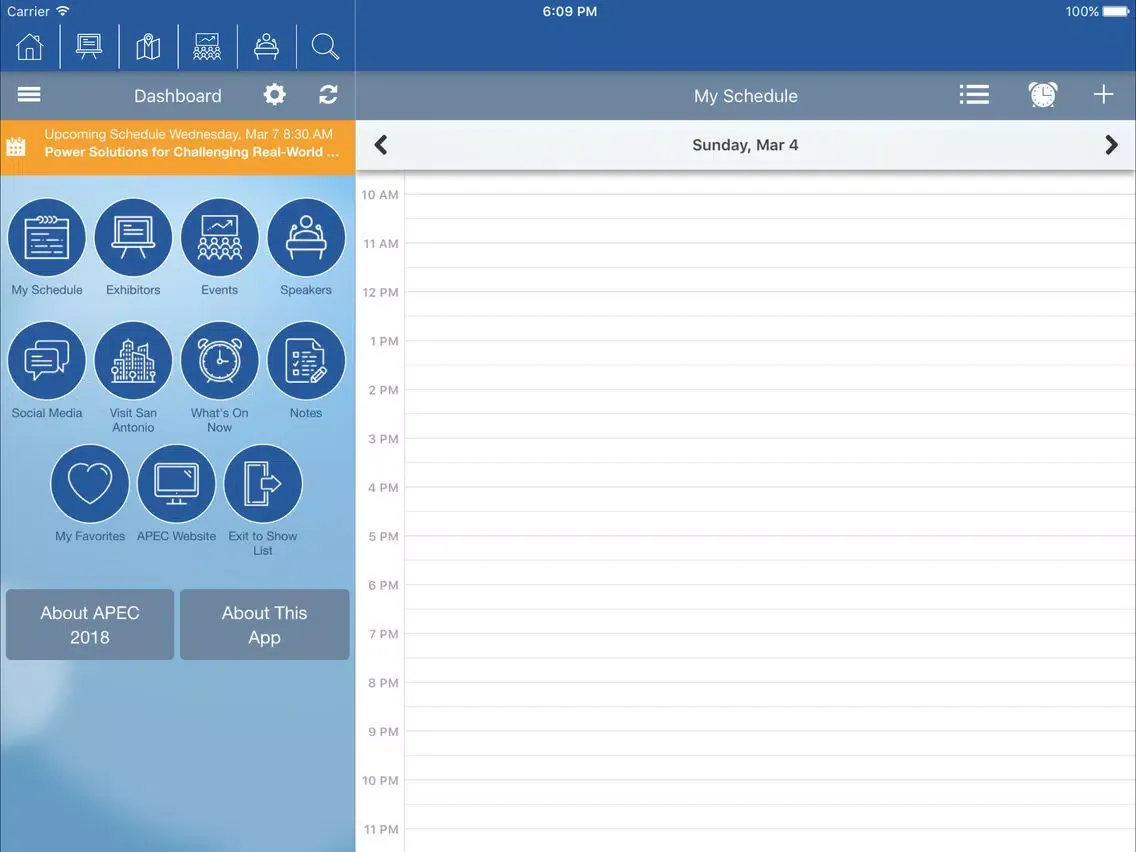Click the Dashboard panel title
The image size is (1136, 852).
[178, 96]
